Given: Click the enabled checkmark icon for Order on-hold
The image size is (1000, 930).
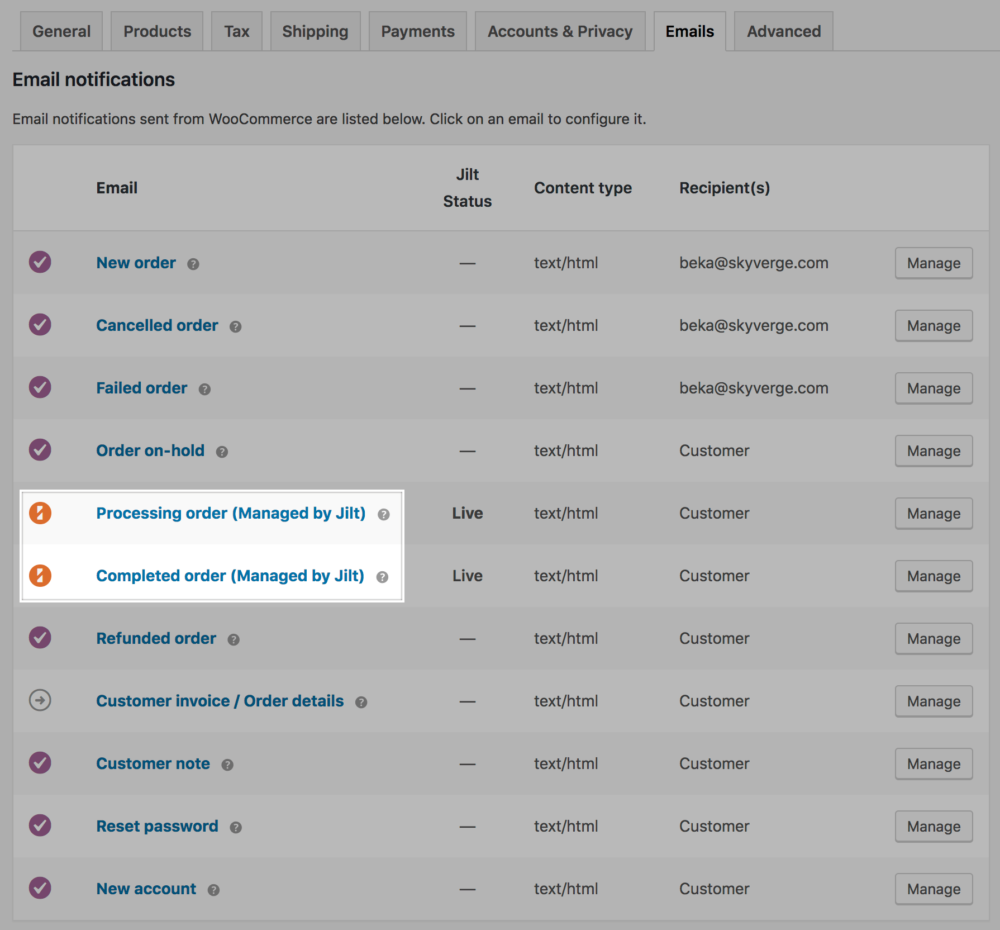Looking at the screenshot, I should [40, 450].
